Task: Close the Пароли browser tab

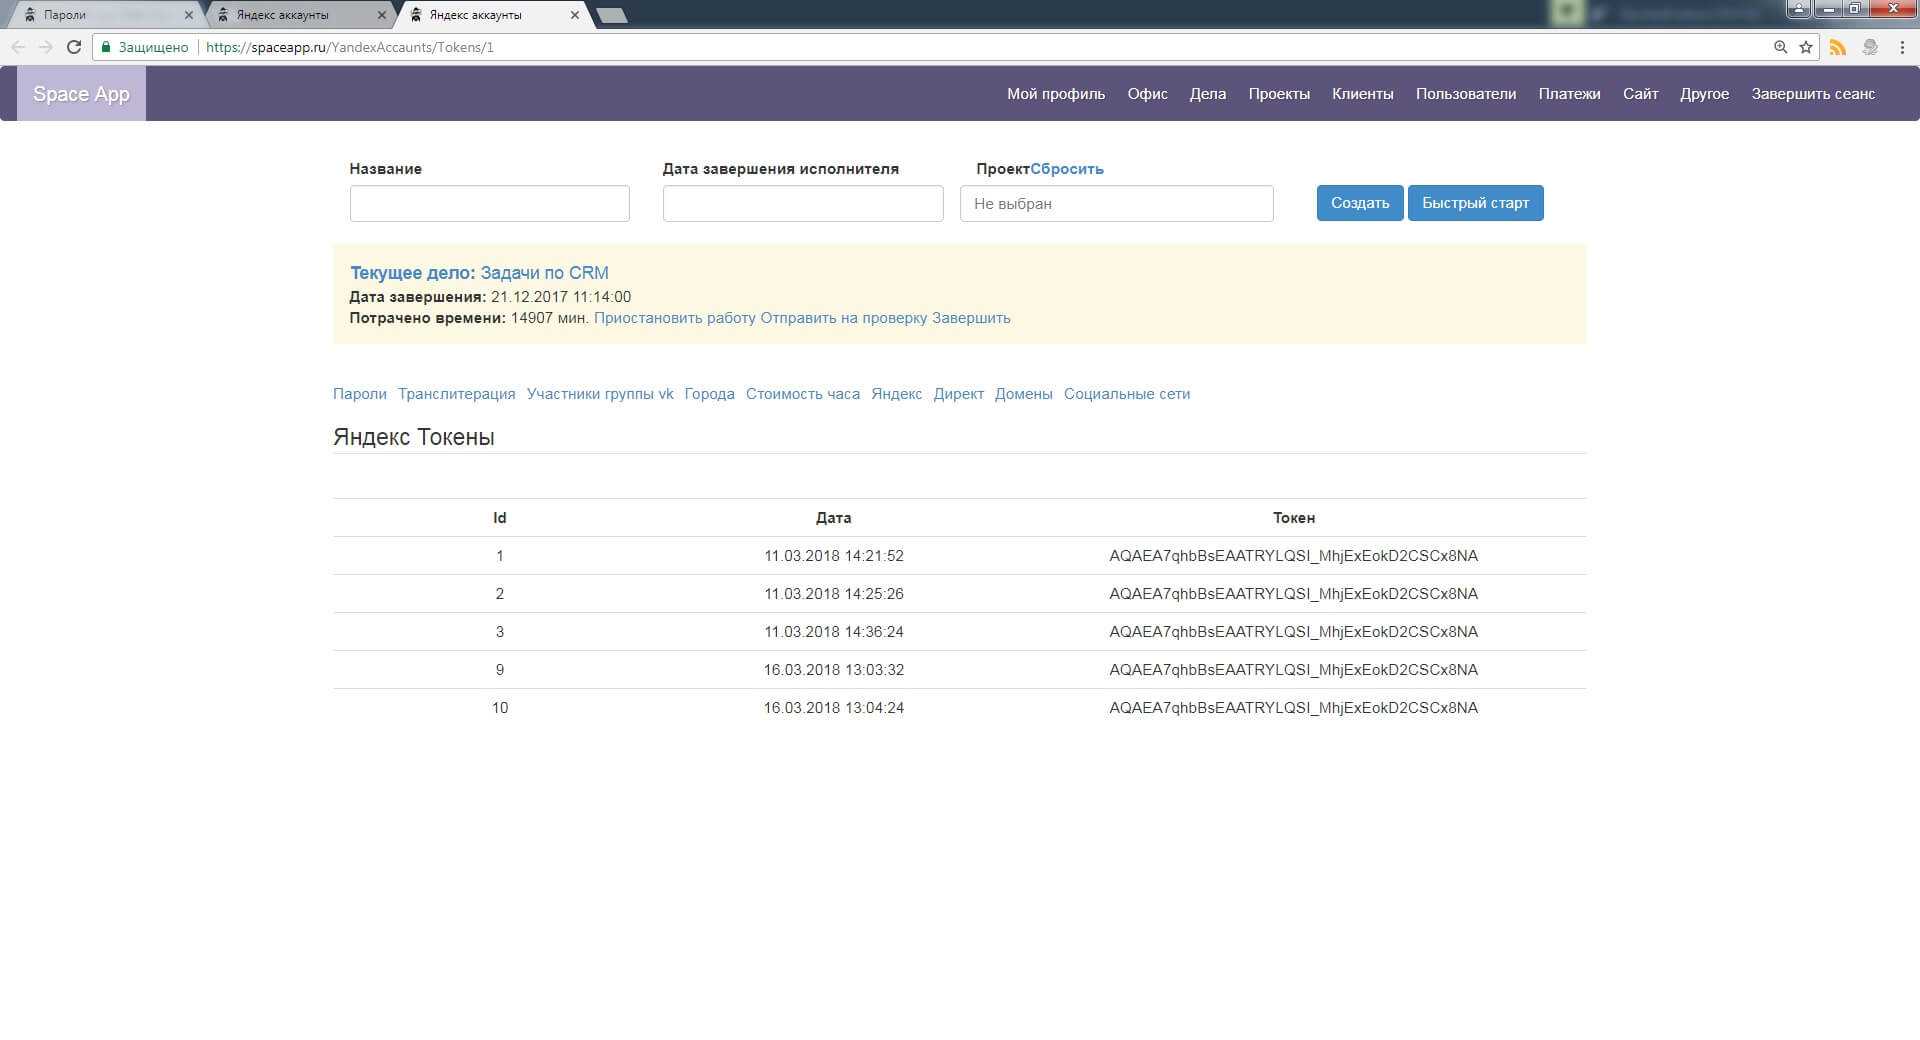Action: (x=188, y=15)
